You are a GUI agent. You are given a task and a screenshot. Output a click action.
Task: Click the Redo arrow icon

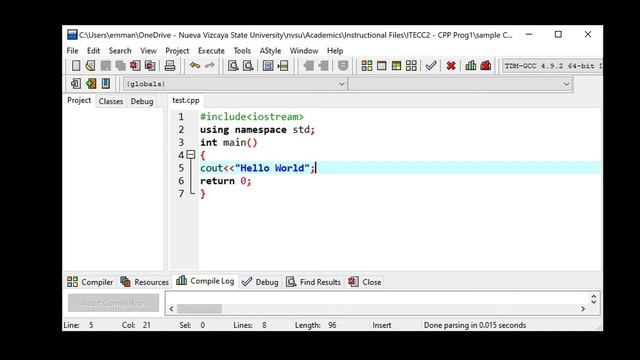[209, 66]
